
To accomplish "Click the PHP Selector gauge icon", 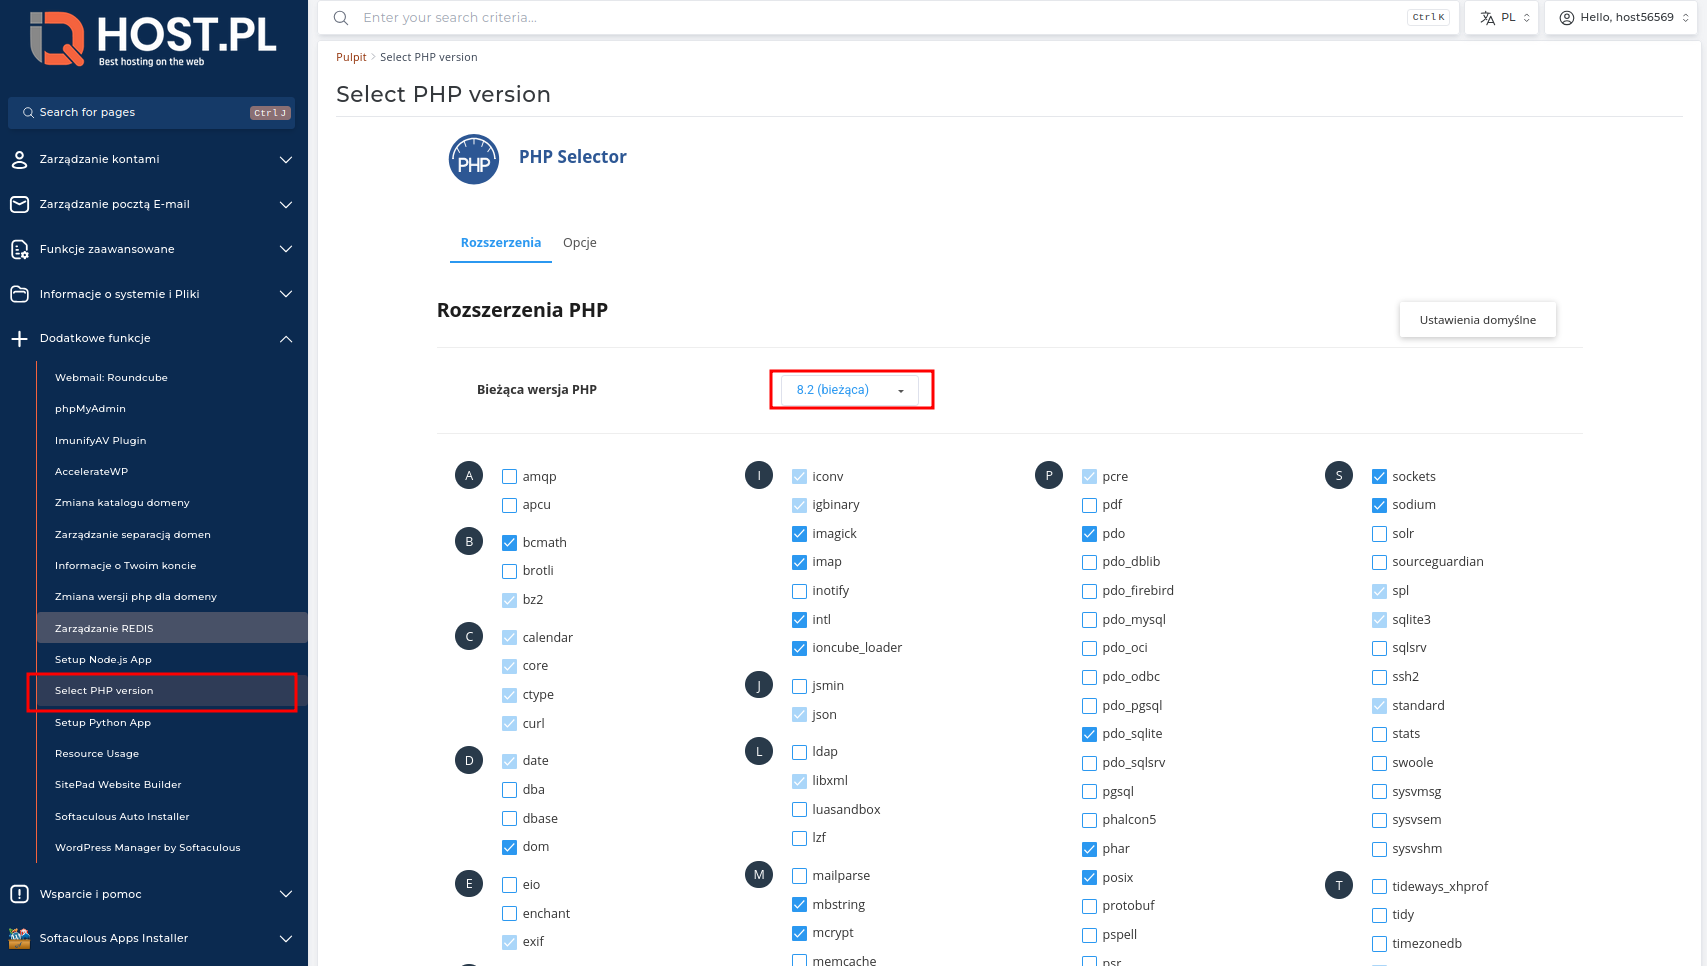I will click(473, 158).
